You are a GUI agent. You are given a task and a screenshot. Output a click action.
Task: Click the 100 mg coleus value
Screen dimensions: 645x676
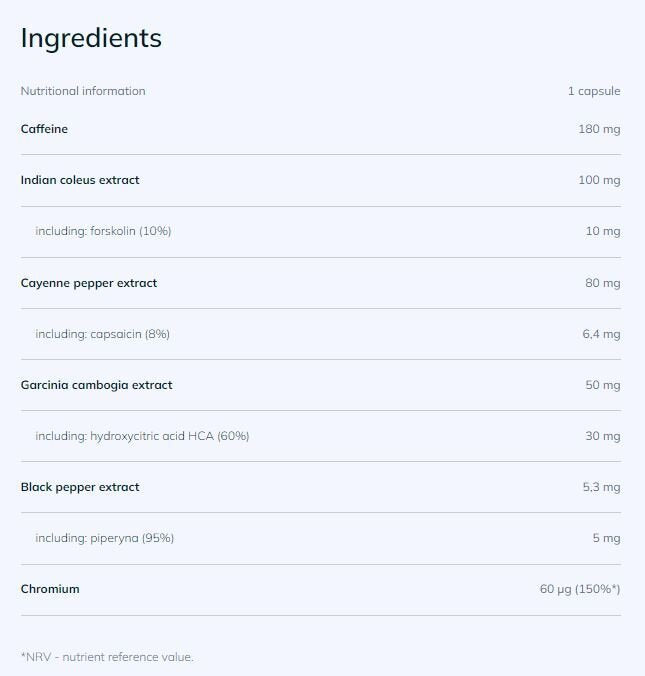[599, 180]
